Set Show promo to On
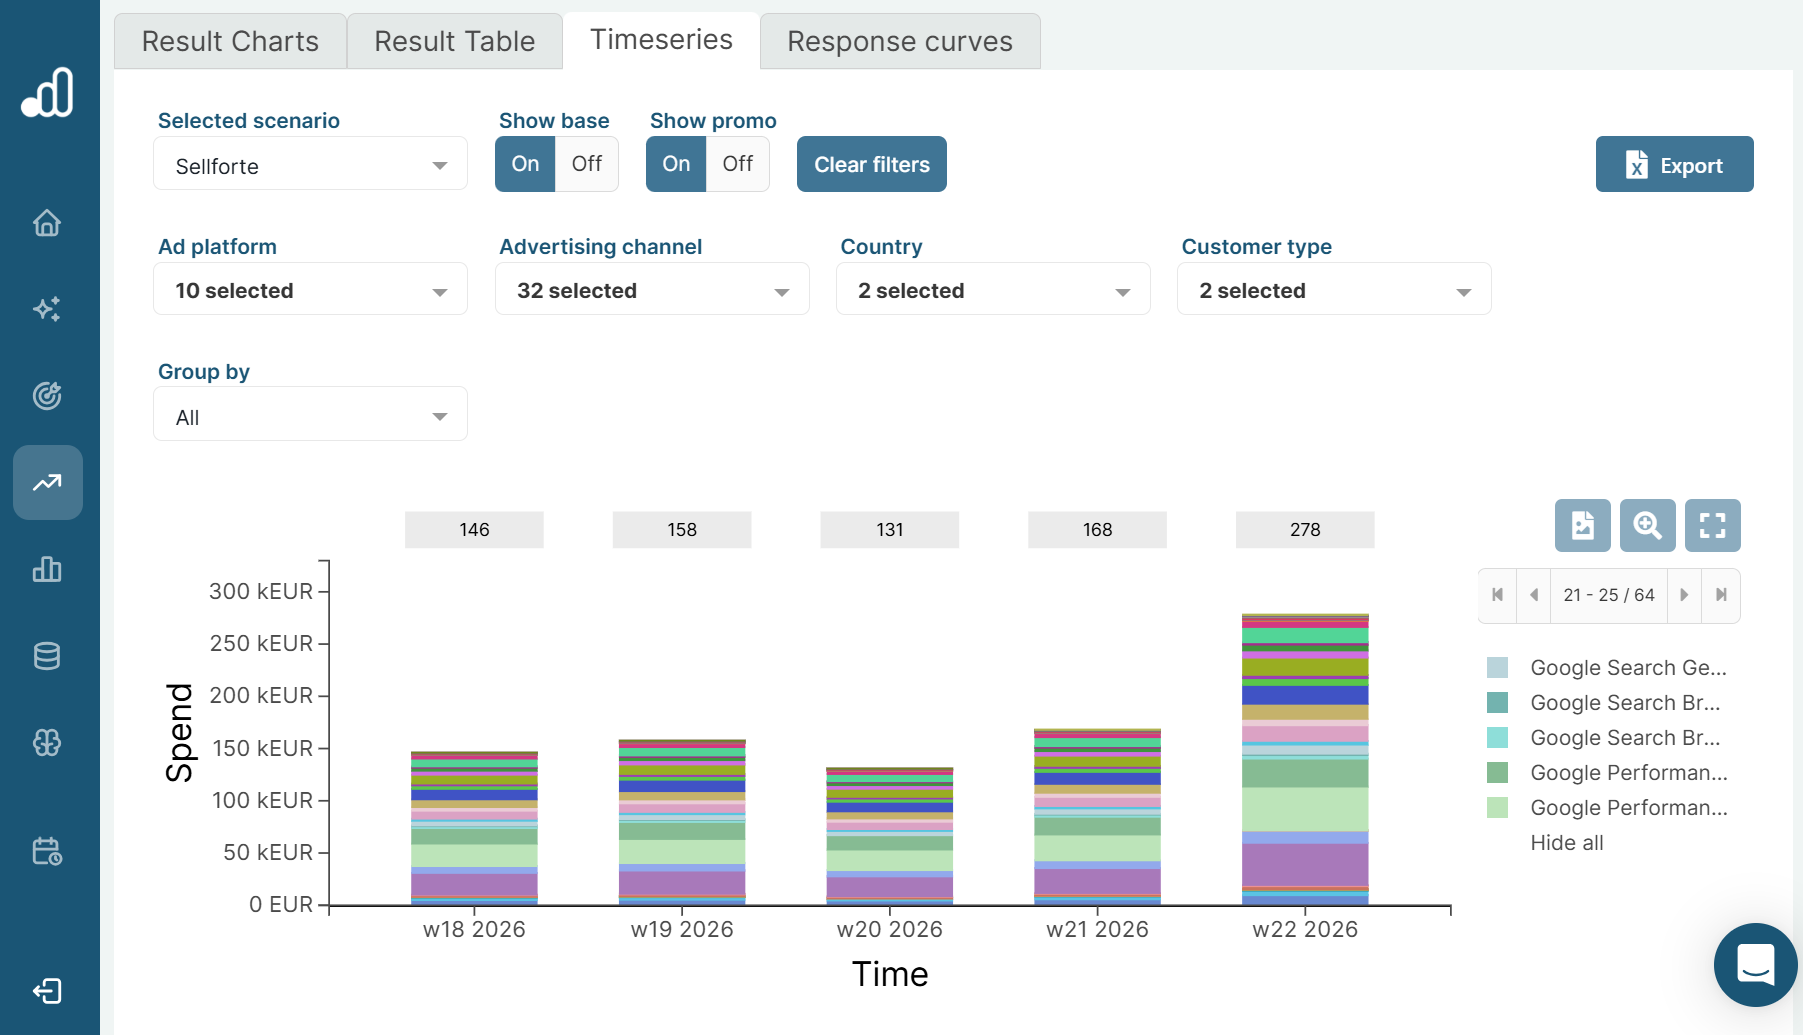Image resolution: width=1803 pixels, height=1035 pixels. pos(676,164)
